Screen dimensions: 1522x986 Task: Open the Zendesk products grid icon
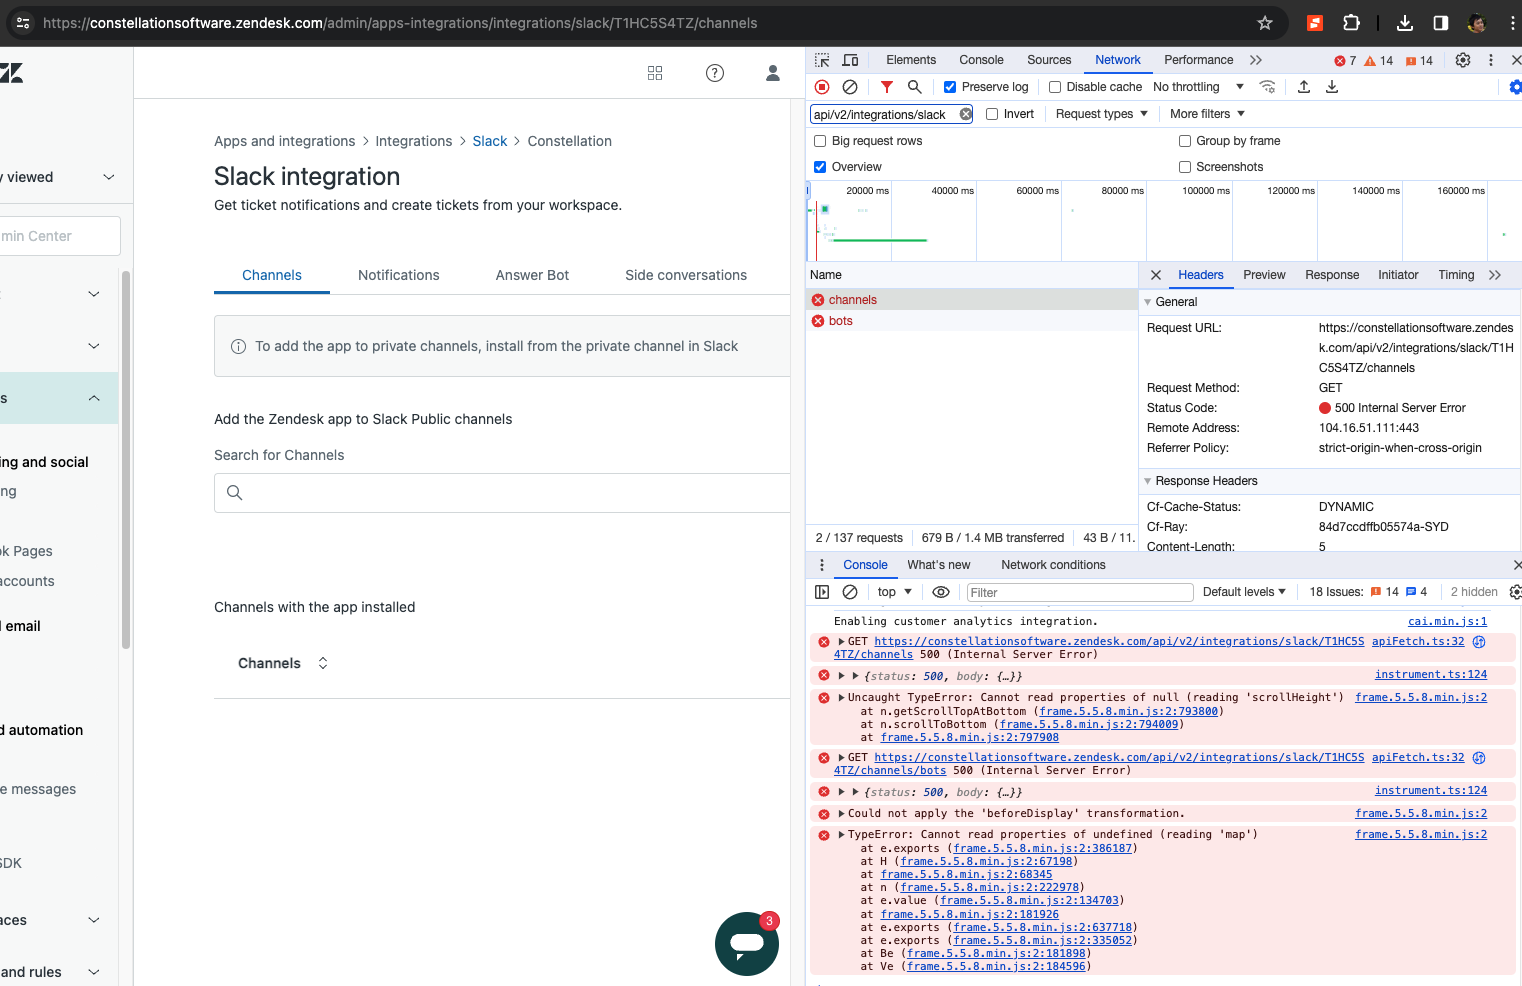(655, 73)
